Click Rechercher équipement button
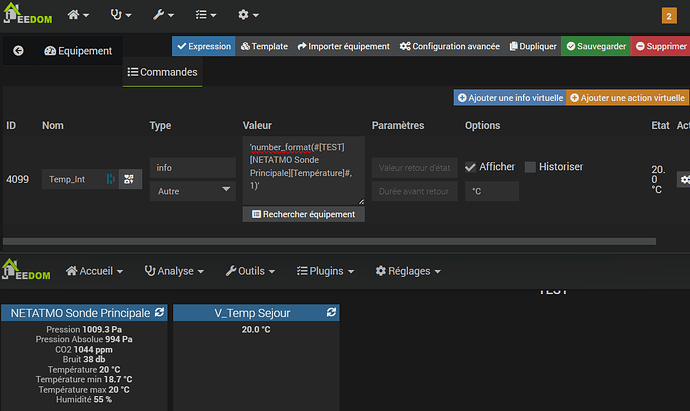The image size is (690, 411). 304,214
